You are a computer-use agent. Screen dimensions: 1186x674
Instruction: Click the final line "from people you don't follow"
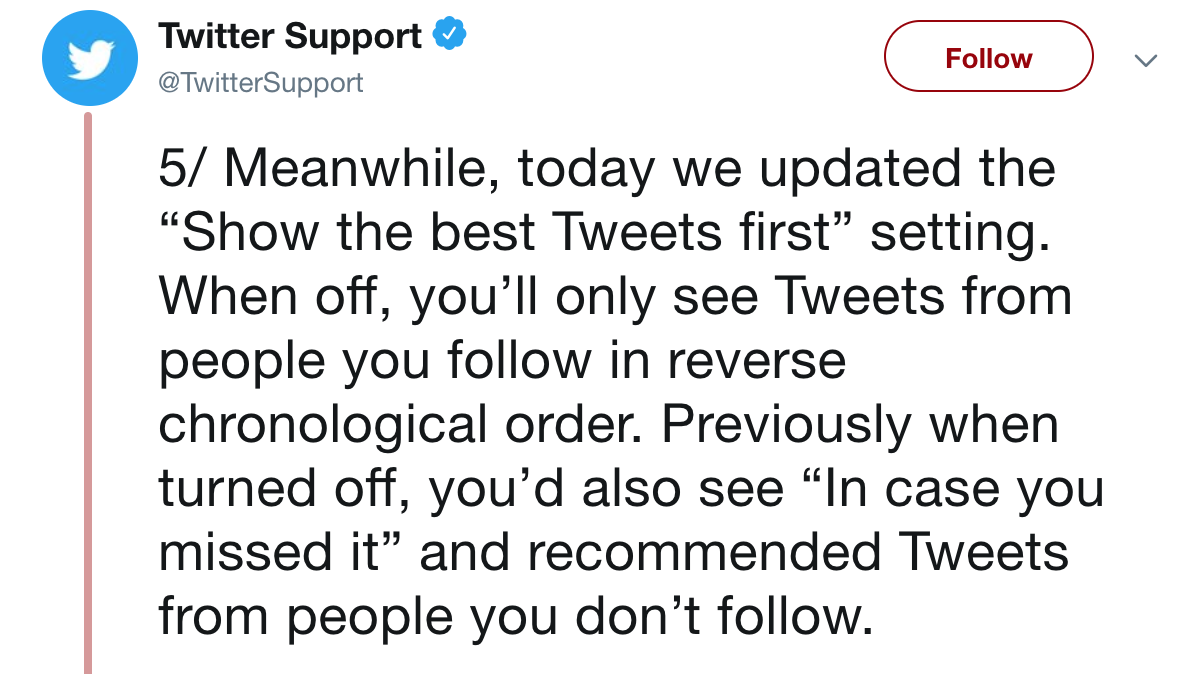[515, 616]
